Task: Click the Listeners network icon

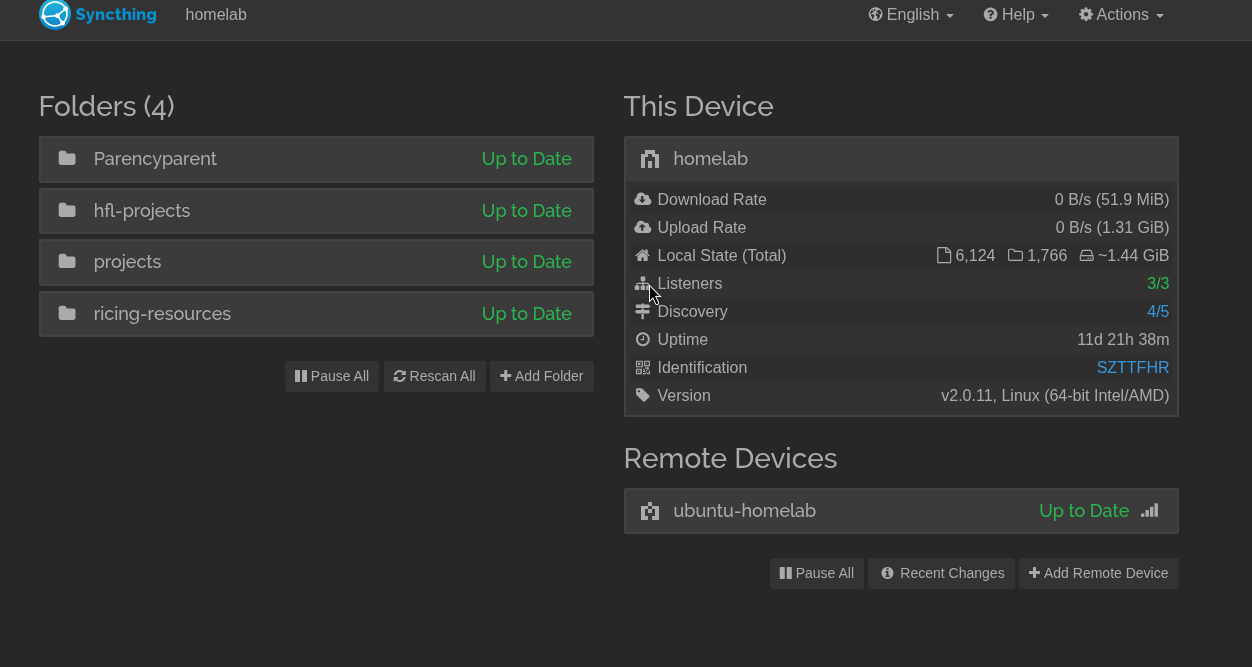Action: tap(643, 283)
